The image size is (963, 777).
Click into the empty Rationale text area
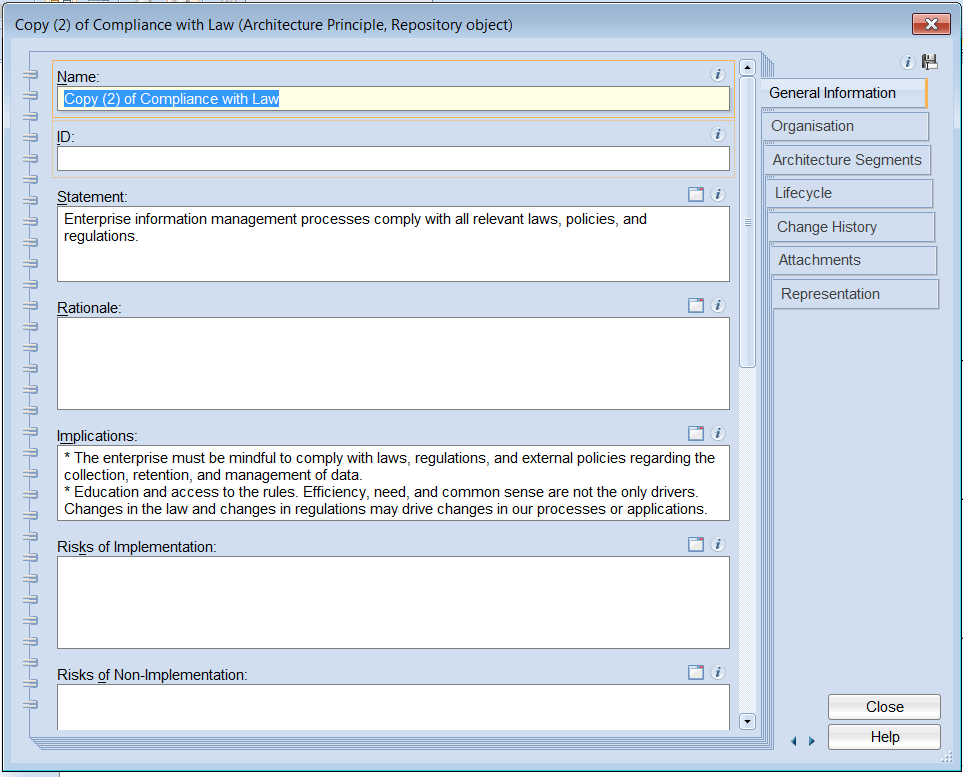tap(393, 364)
